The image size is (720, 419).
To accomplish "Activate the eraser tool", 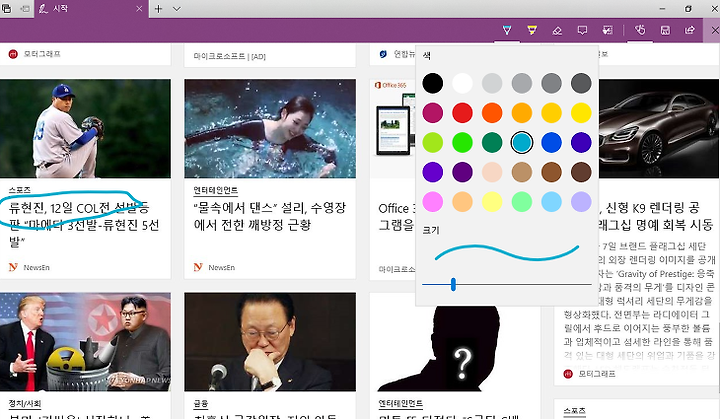I will coord(557,30).
